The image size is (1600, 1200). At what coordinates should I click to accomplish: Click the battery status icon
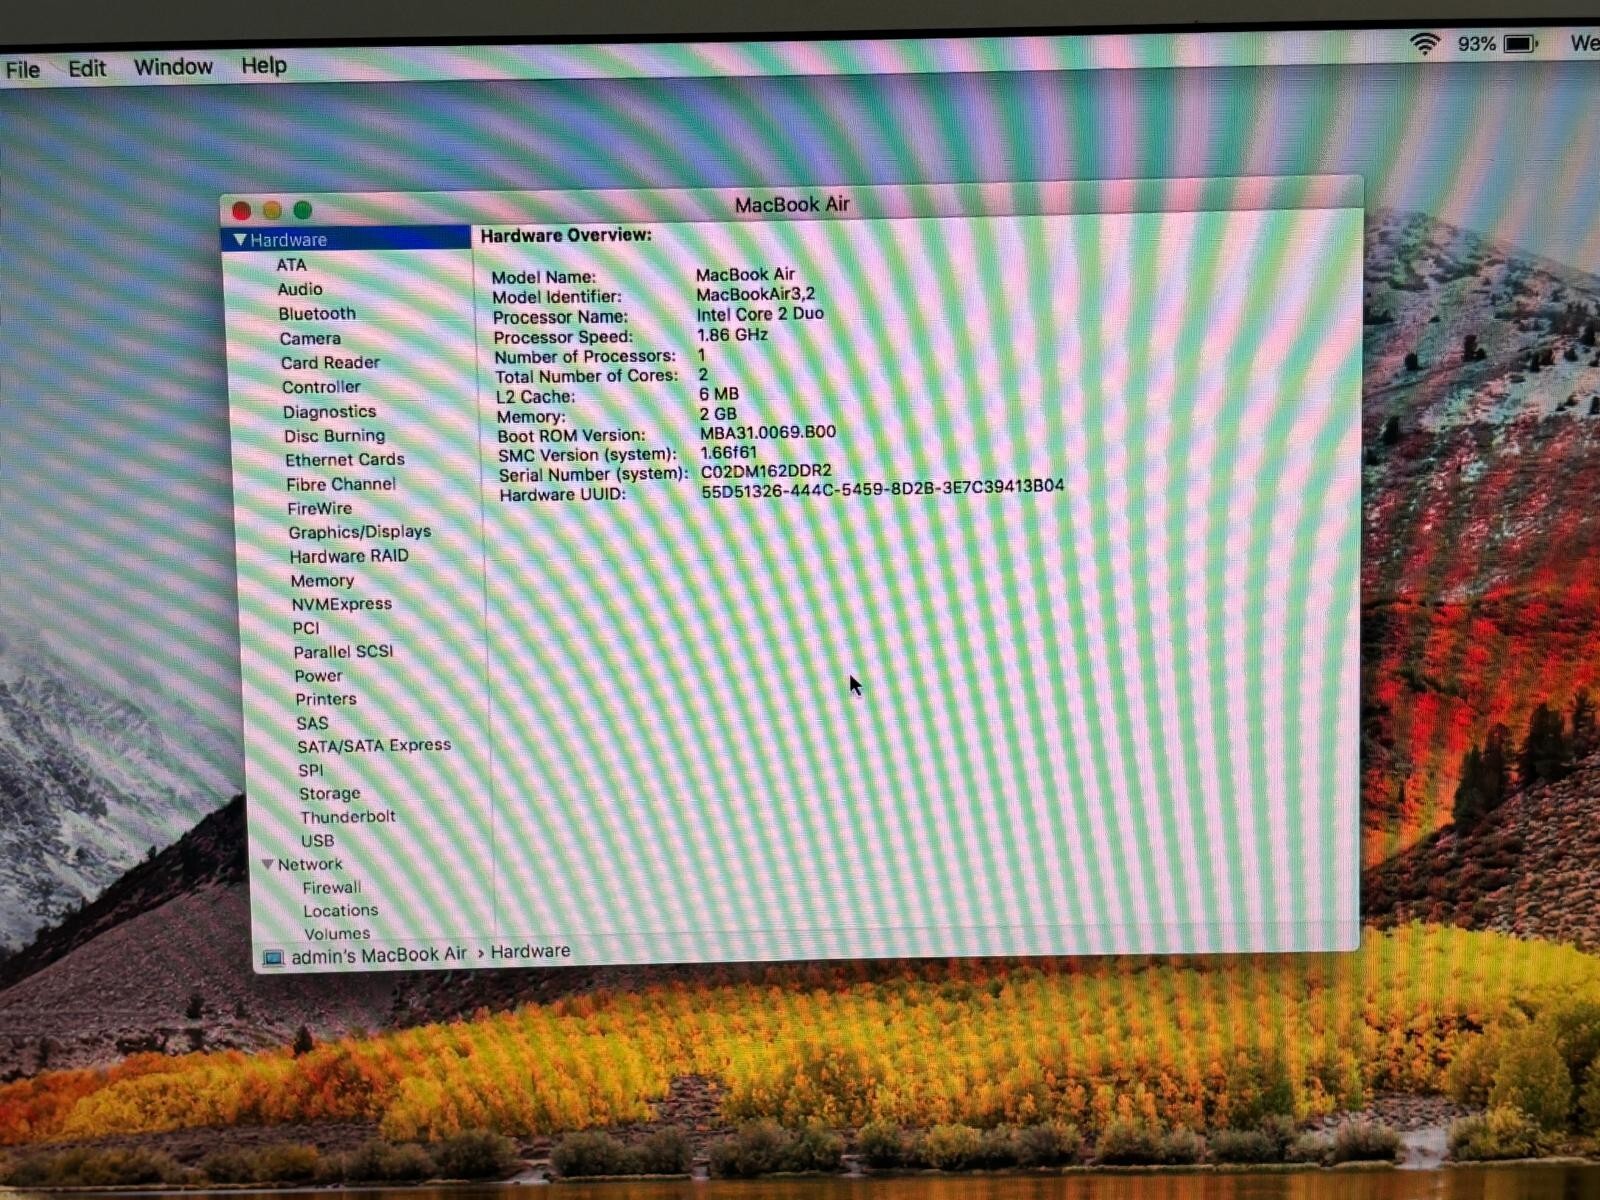click(x=1520, y=44)
